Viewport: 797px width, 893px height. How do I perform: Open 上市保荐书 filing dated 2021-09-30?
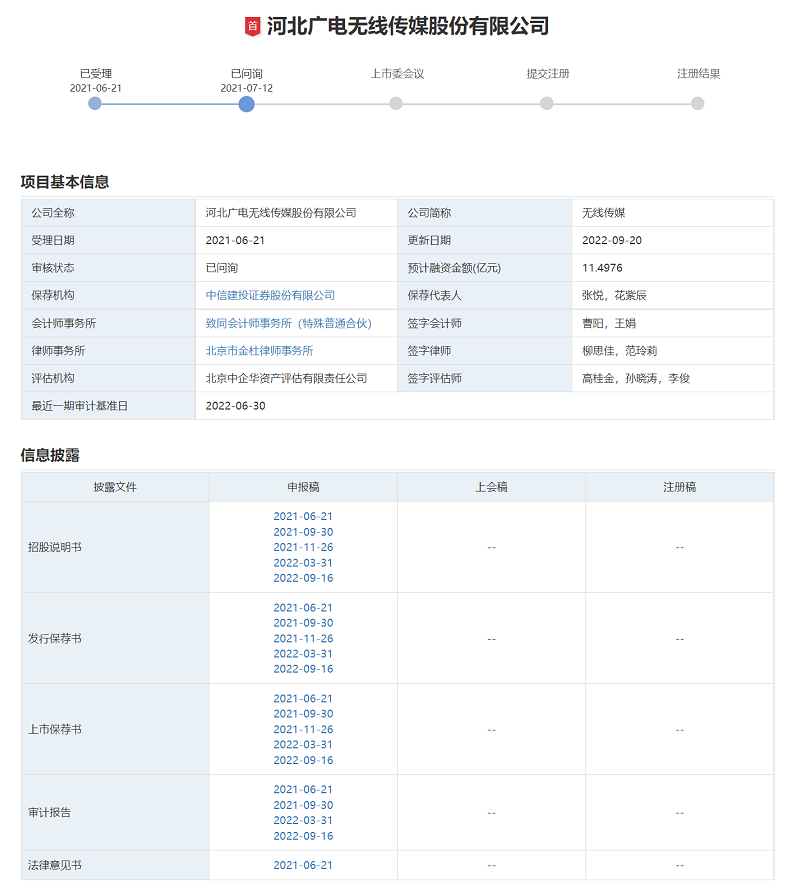coord(303,714)
